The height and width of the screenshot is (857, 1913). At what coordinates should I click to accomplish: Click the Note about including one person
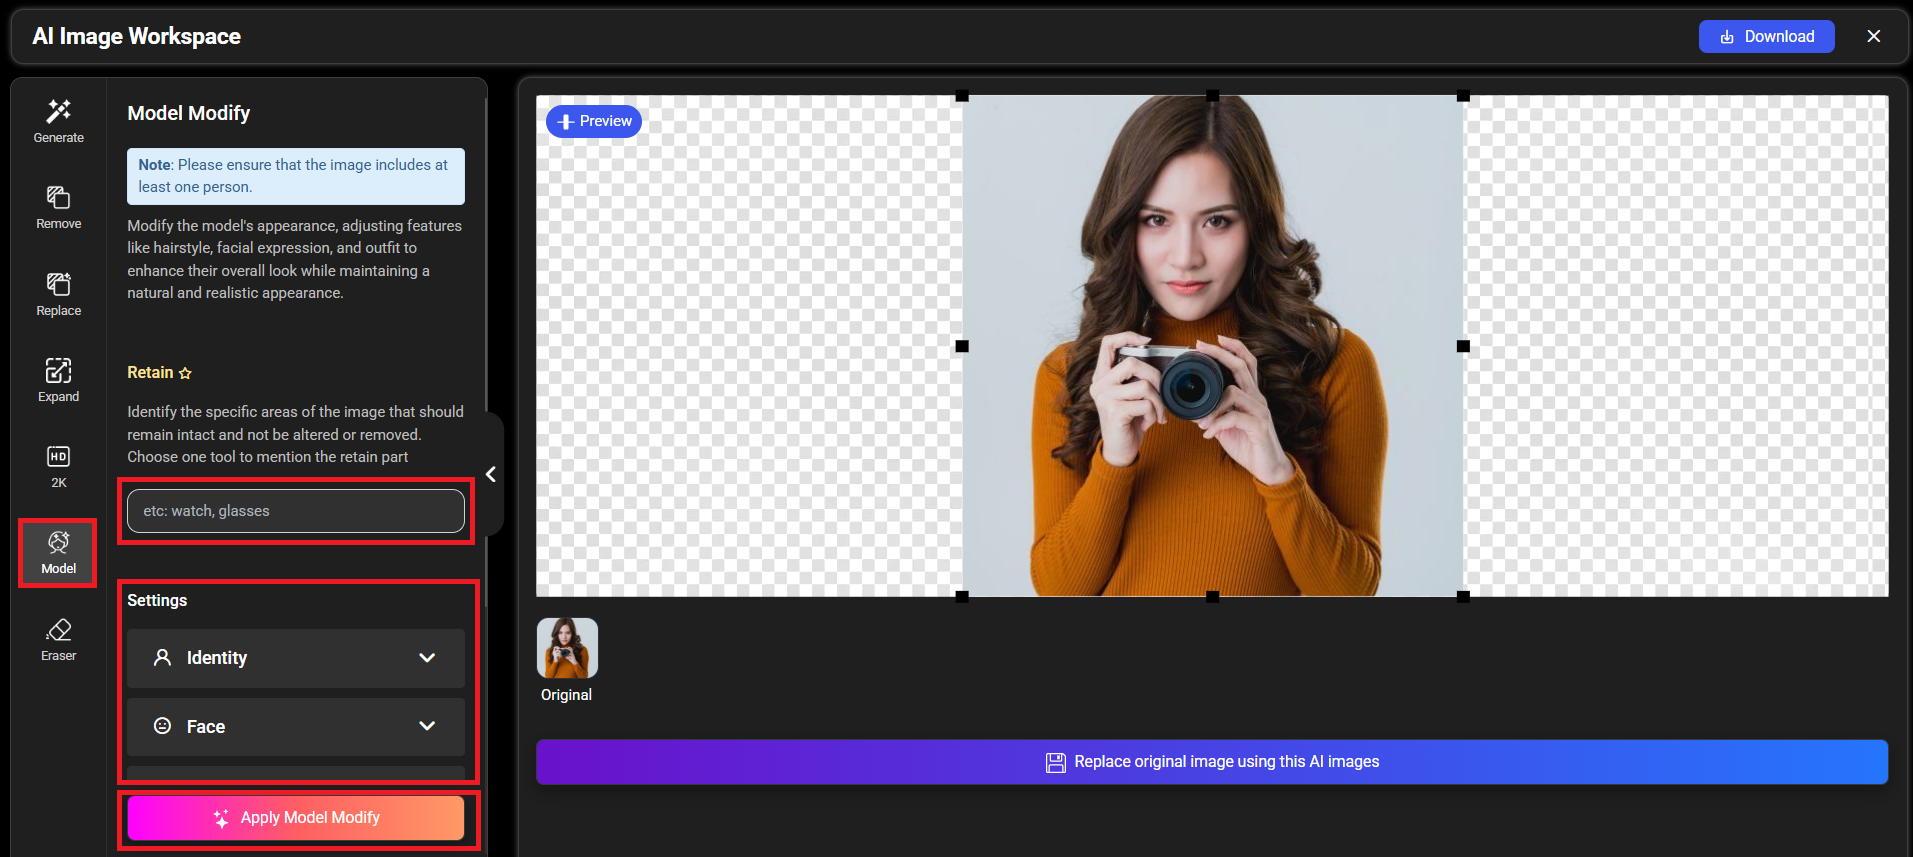(296, 176)
